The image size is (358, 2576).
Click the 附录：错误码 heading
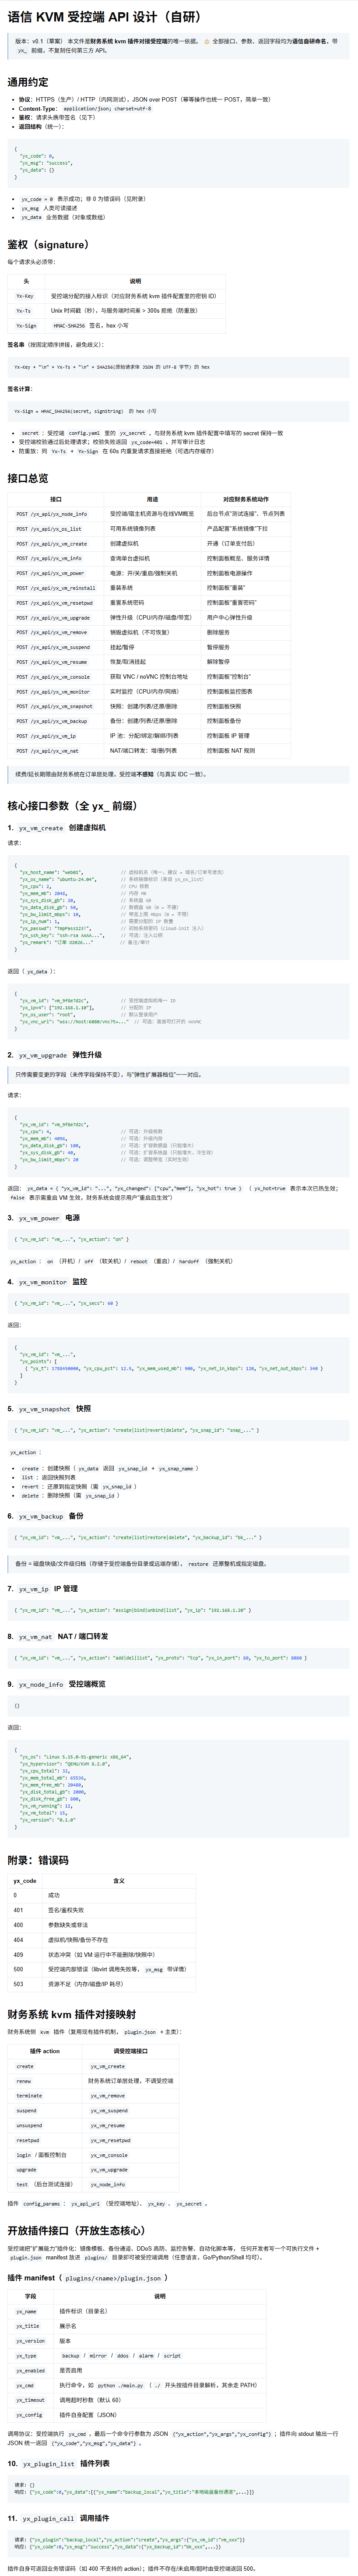click(x=38, y=1860)
